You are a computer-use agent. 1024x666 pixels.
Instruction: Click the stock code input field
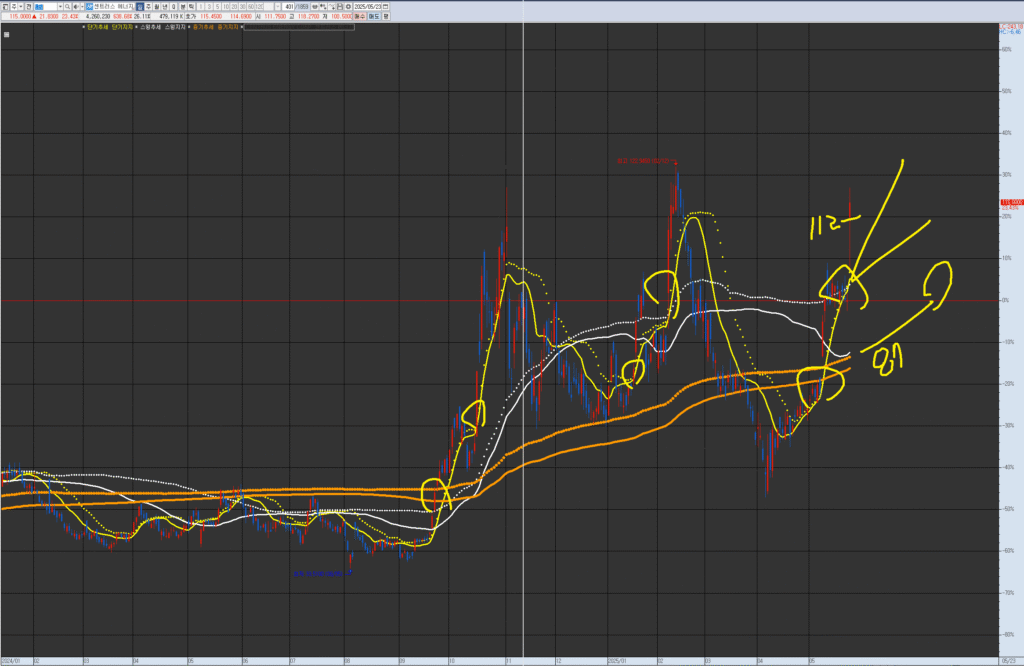point(46,7)
